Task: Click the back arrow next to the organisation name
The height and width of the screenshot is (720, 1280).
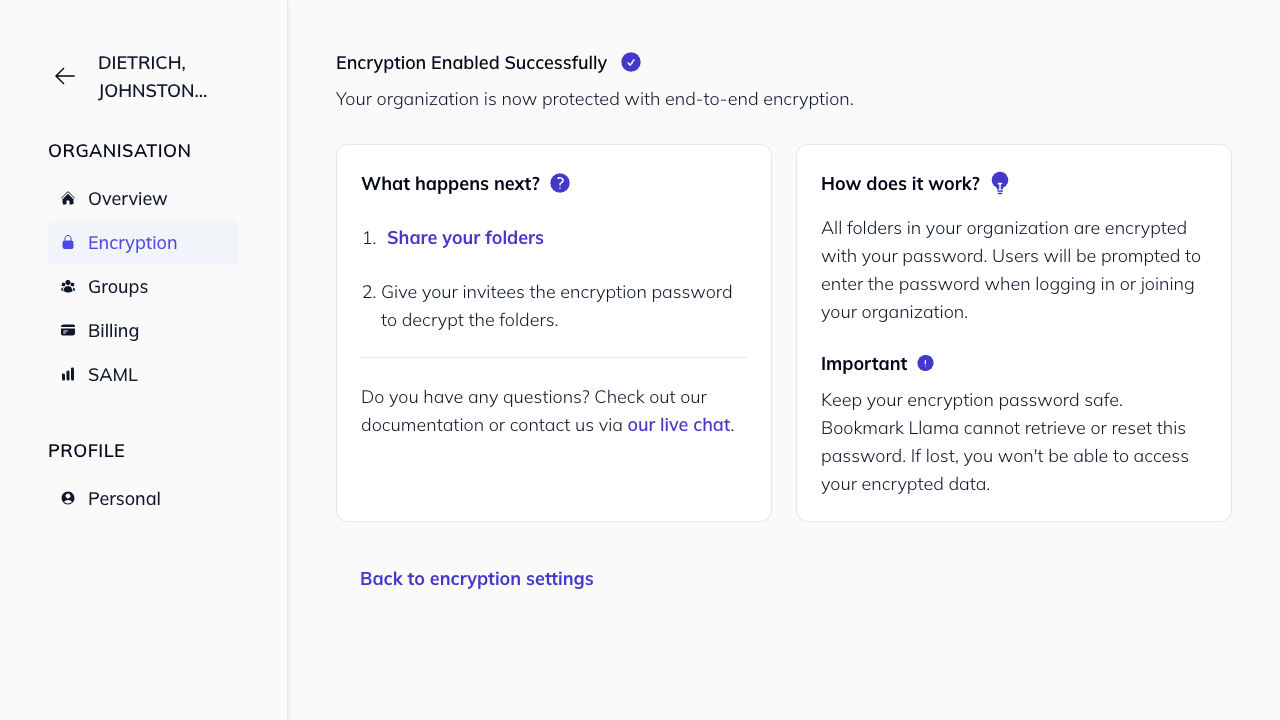Action: point(64,76)
